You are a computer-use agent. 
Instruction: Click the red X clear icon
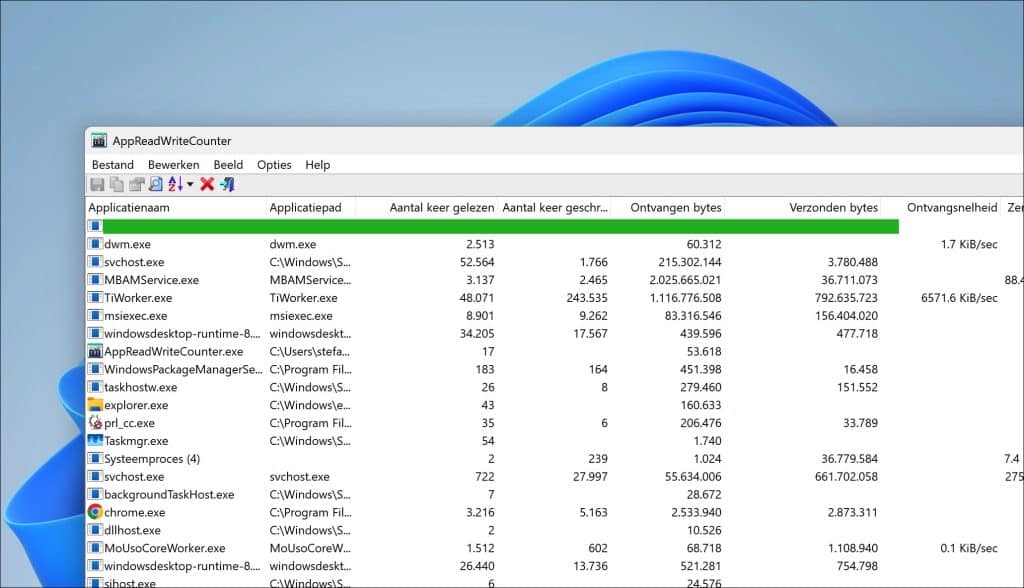pos(207,185)
